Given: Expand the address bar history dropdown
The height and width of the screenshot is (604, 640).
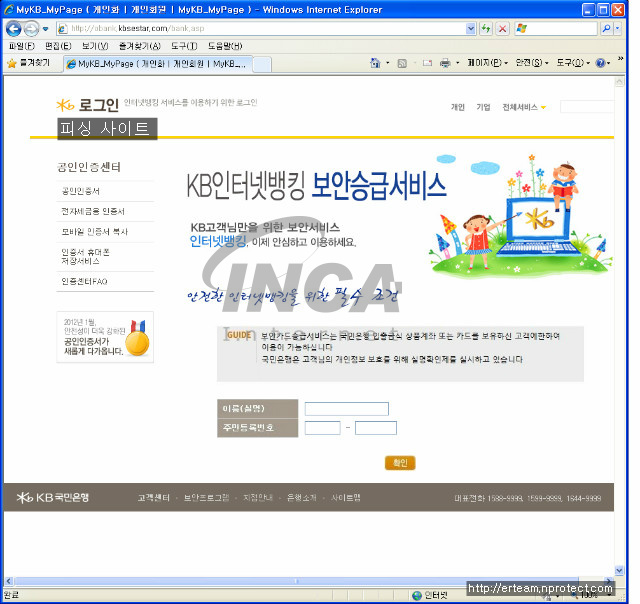Looking at the screenshot, I should tap(471, 28).
